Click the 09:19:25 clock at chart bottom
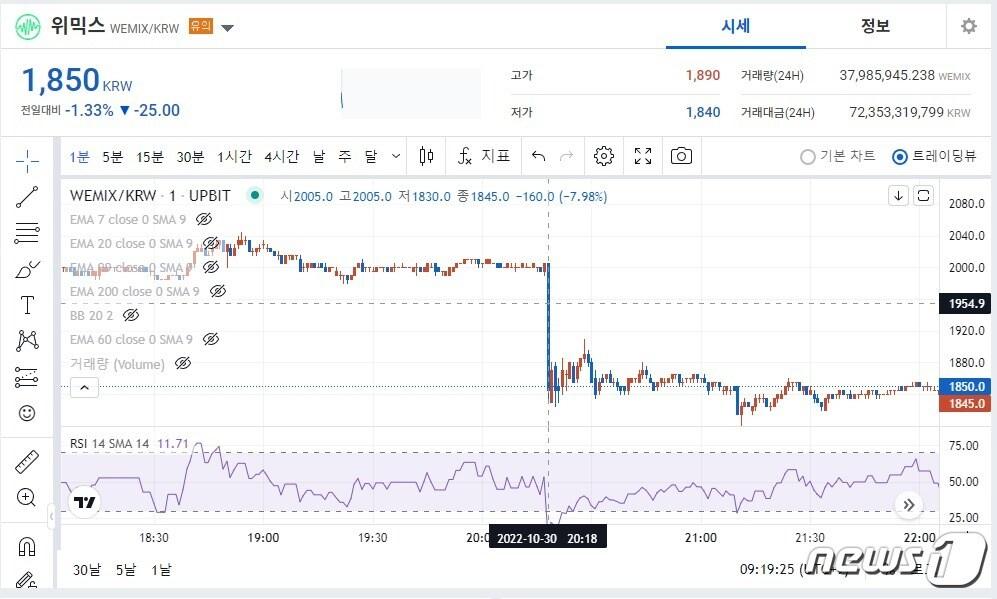997x599 pixels. pos(767,568)
